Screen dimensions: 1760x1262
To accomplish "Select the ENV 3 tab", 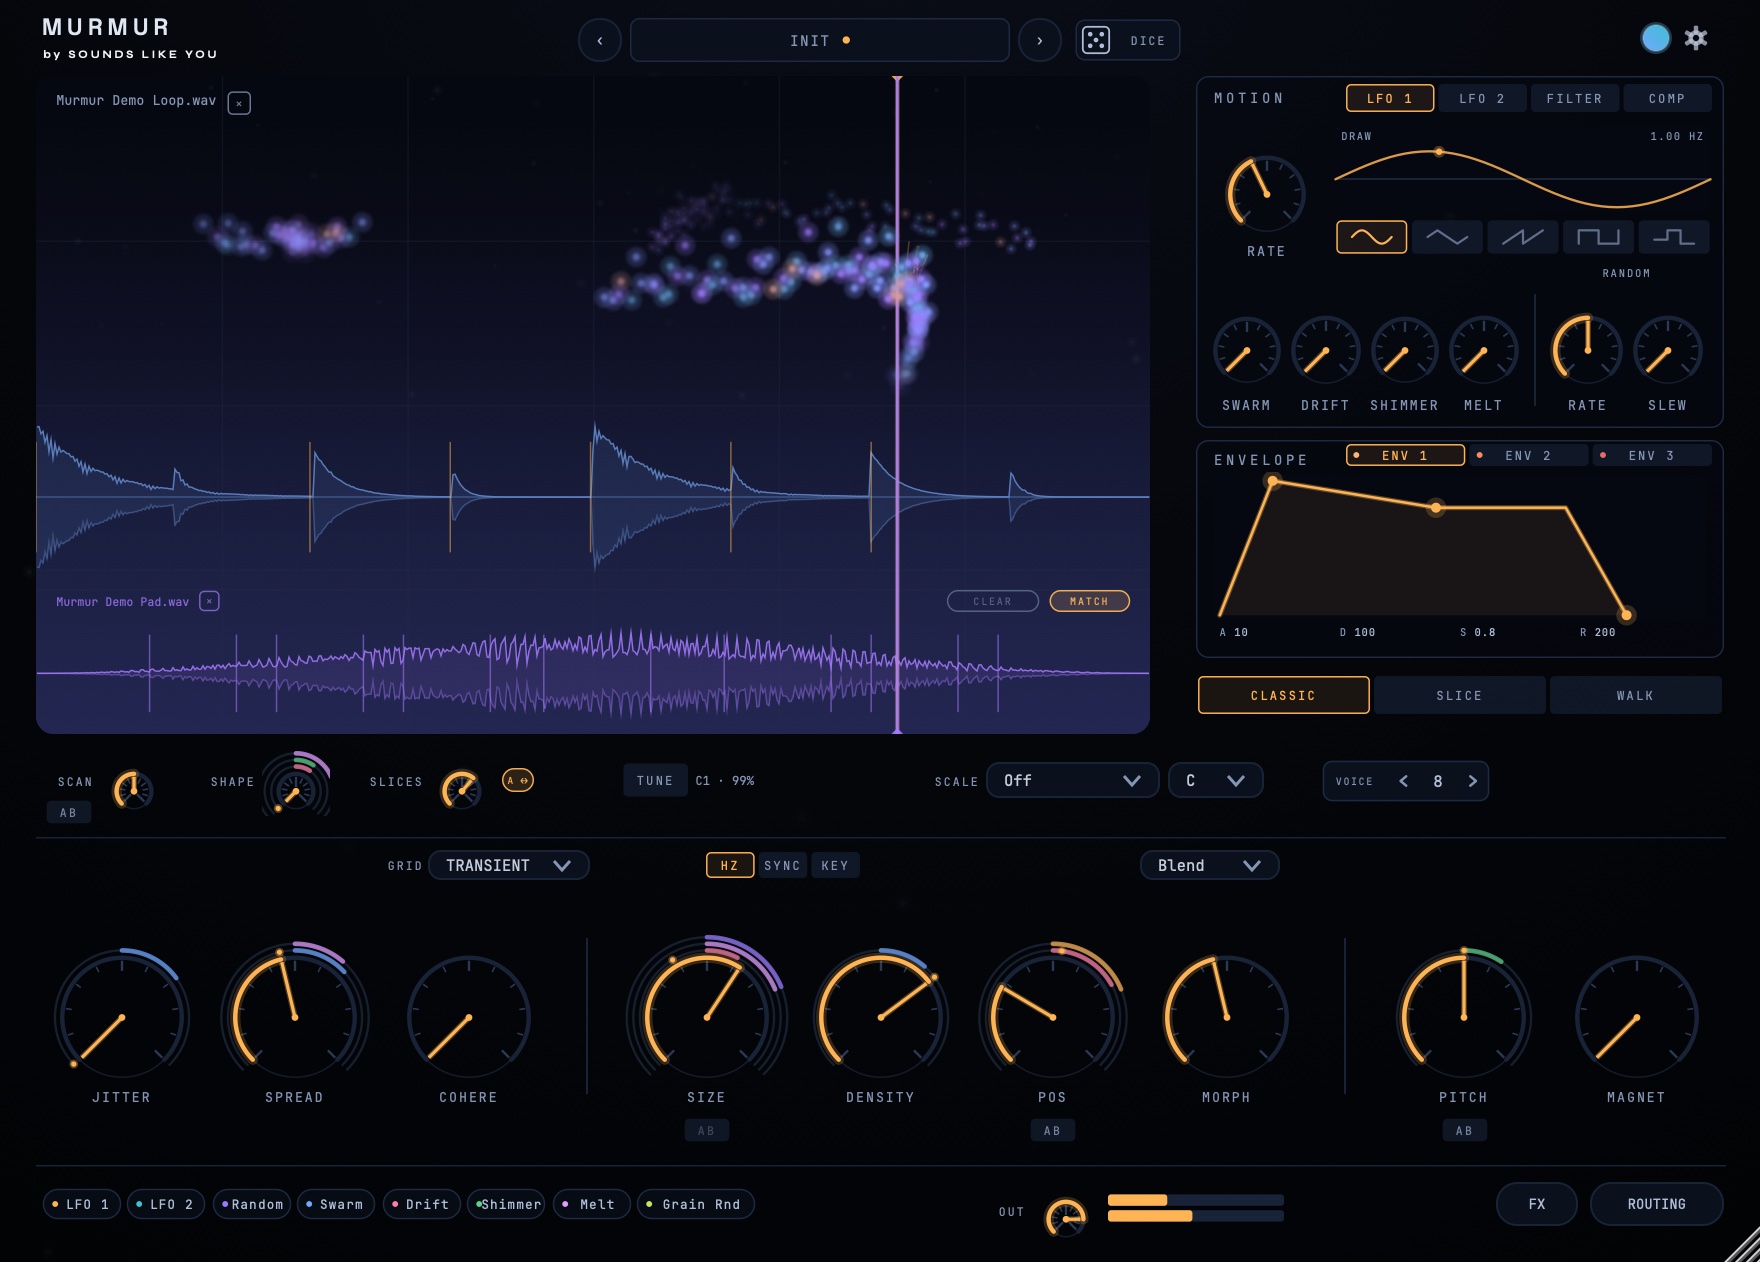I will coord(1652,455).
